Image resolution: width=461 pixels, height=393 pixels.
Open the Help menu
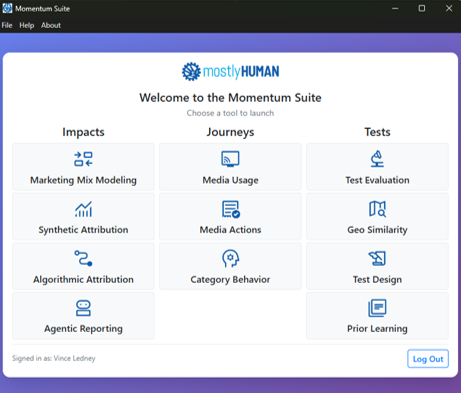pyautogui.click(x=27, y=25)
